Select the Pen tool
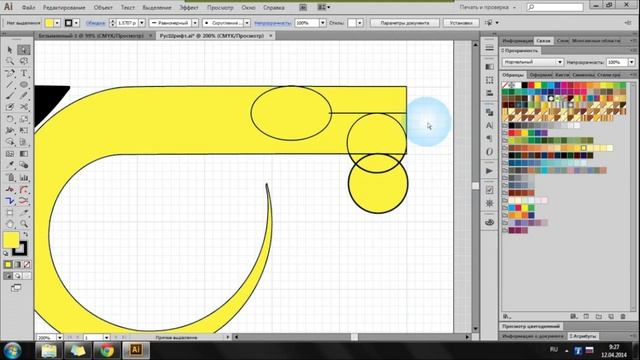Viewport: 640px width, 360px height. [x=10, y=73]
